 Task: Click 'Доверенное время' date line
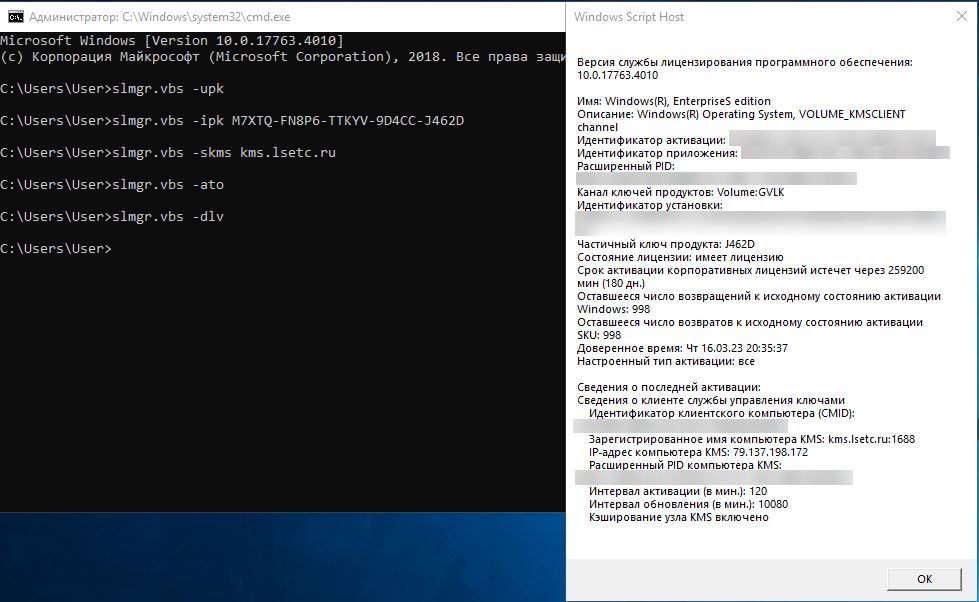(x=682, y=348)
